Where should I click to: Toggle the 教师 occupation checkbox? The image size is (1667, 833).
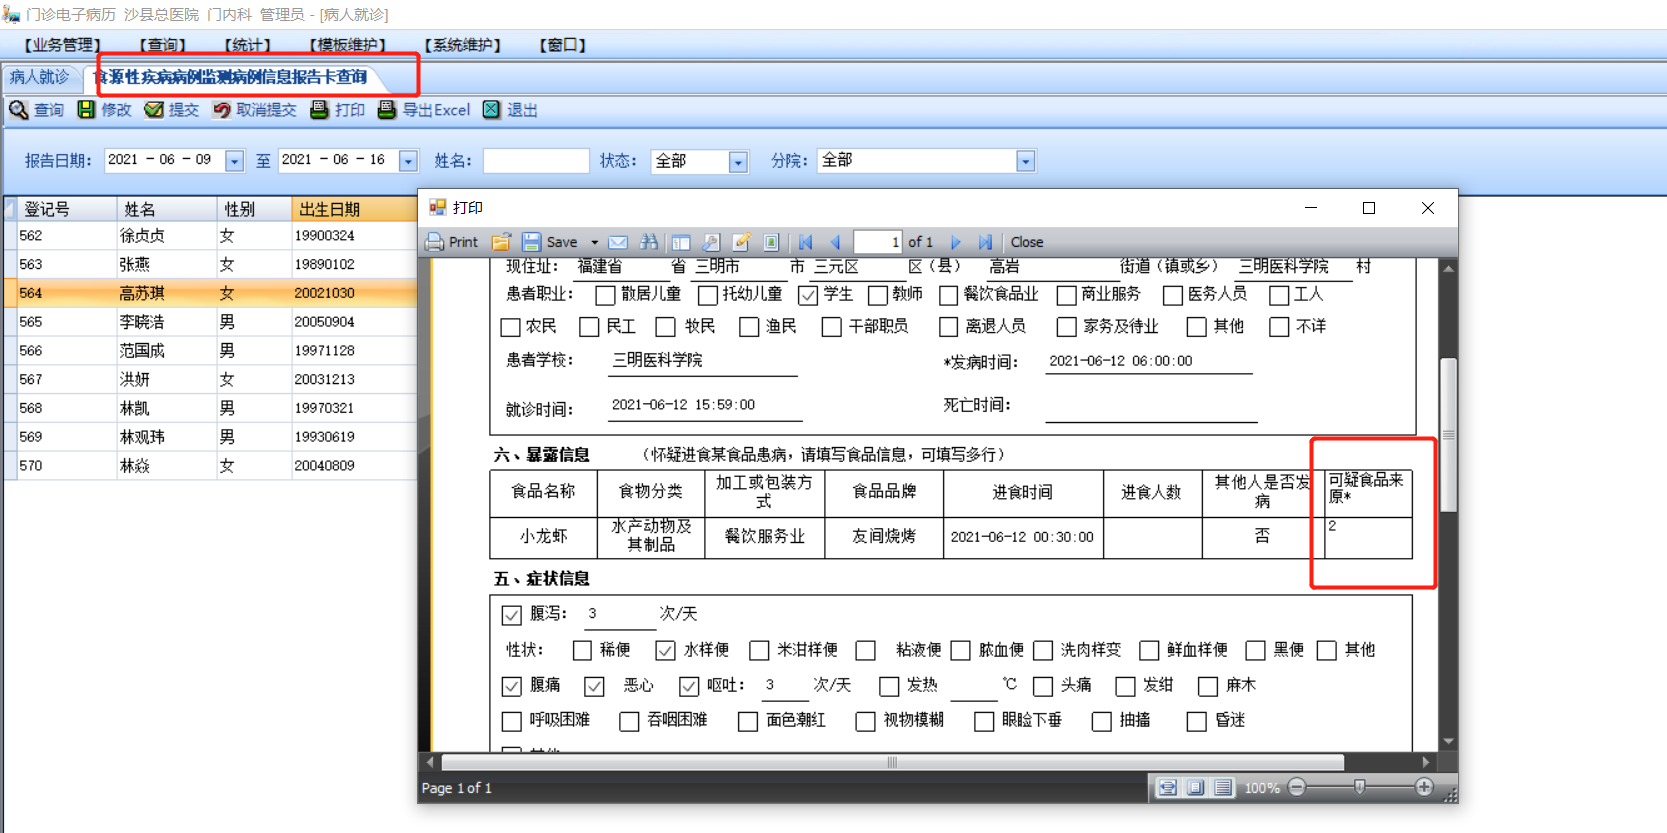click(878, 295)
